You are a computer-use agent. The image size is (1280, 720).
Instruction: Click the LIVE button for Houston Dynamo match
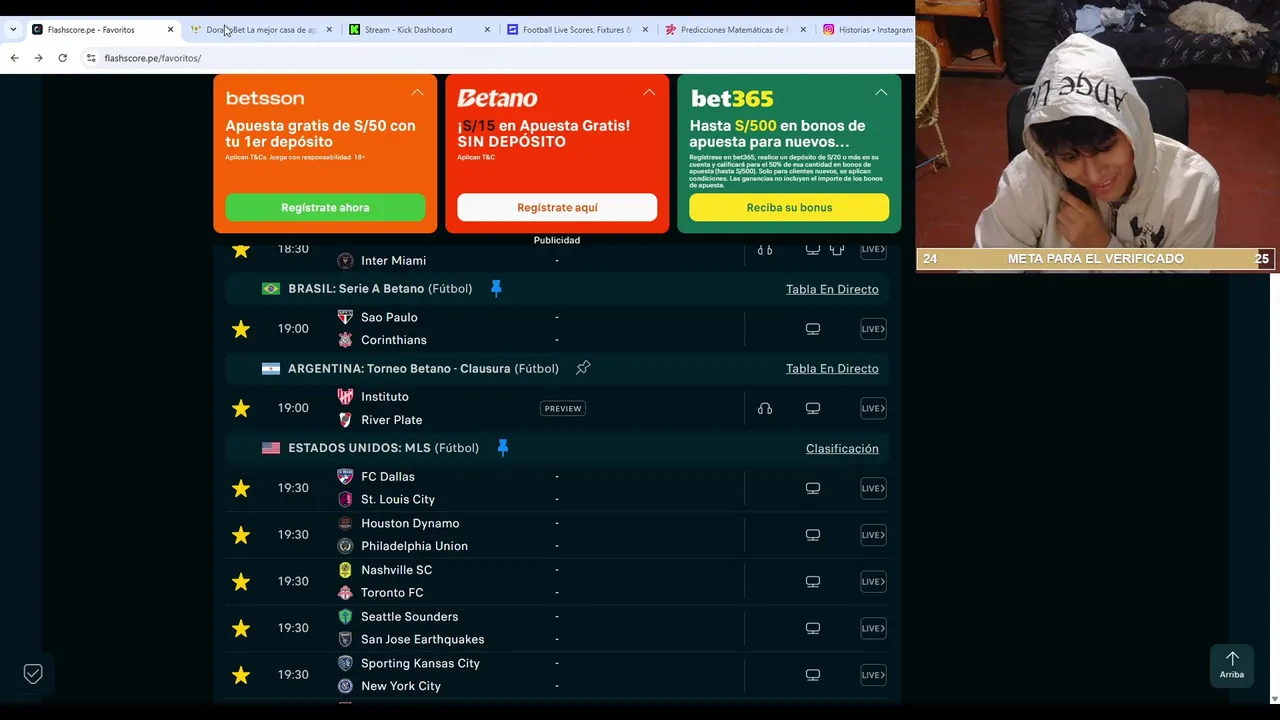click(x=873, y=535)
